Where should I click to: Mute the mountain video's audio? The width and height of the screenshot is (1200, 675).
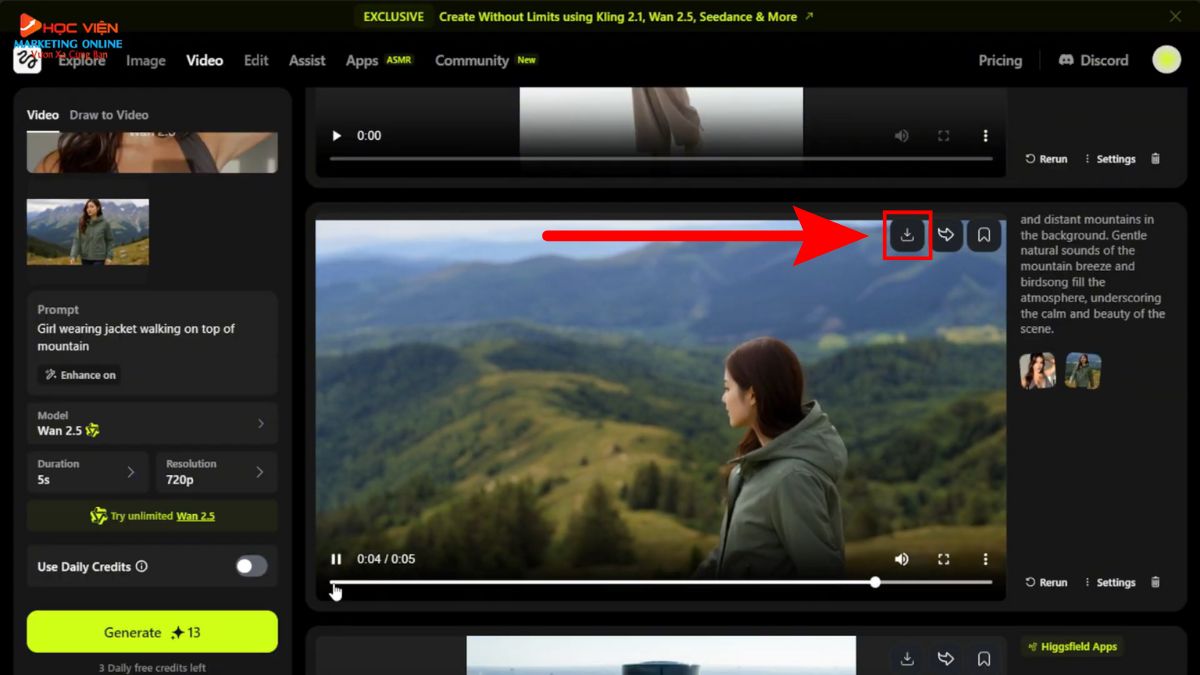(901, 559)
